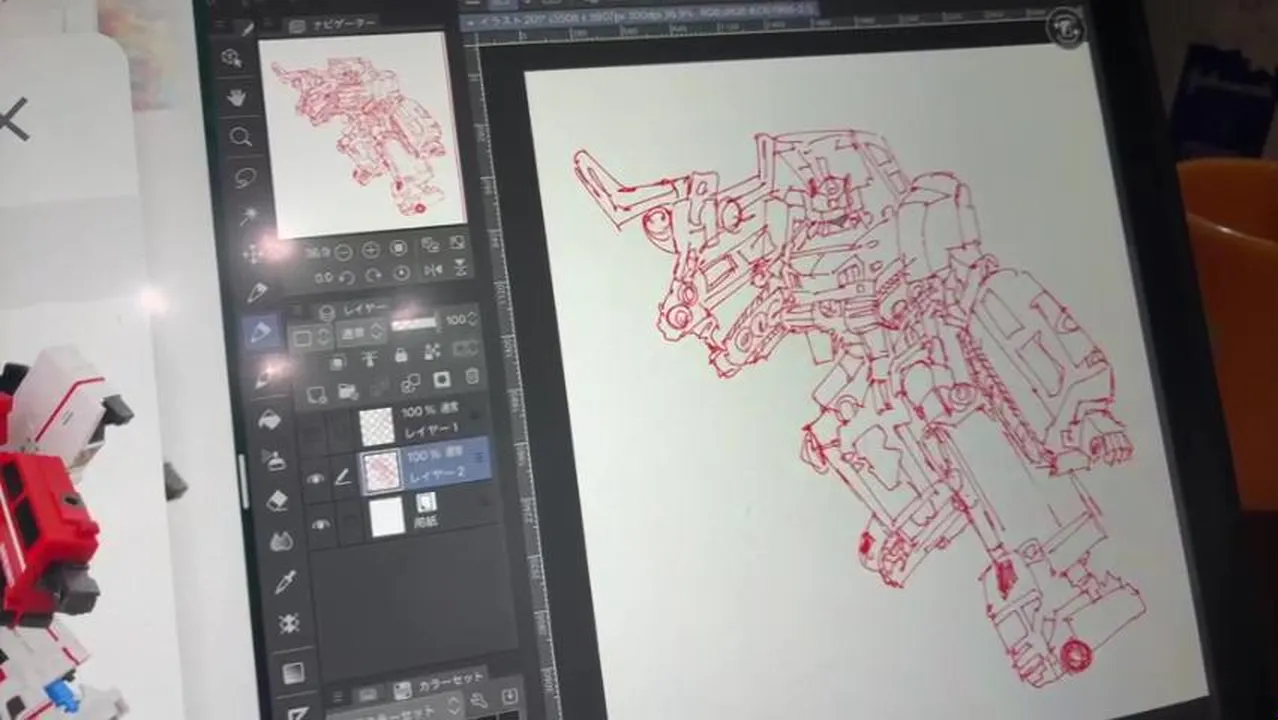1278x720 pixels.
Task: Select the Gradient tool
Action: [x=294, y=672]
